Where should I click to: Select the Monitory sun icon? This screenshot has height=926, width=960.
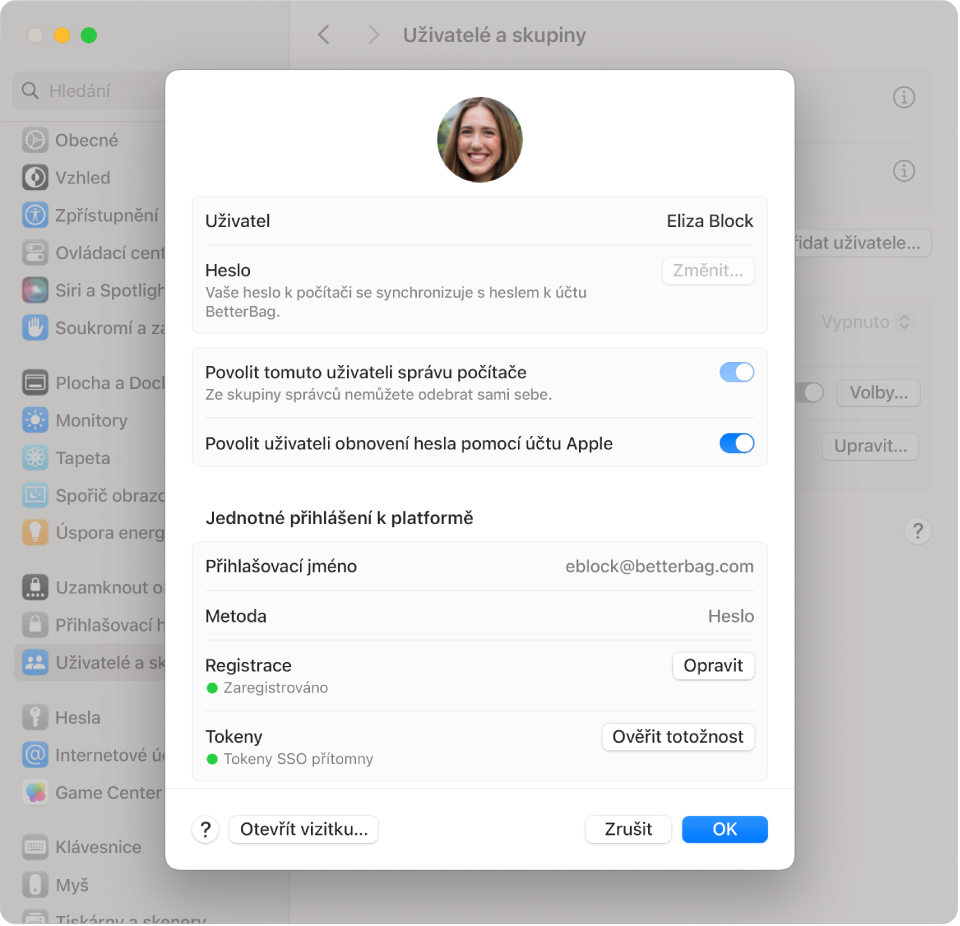(x=35, y=420)
